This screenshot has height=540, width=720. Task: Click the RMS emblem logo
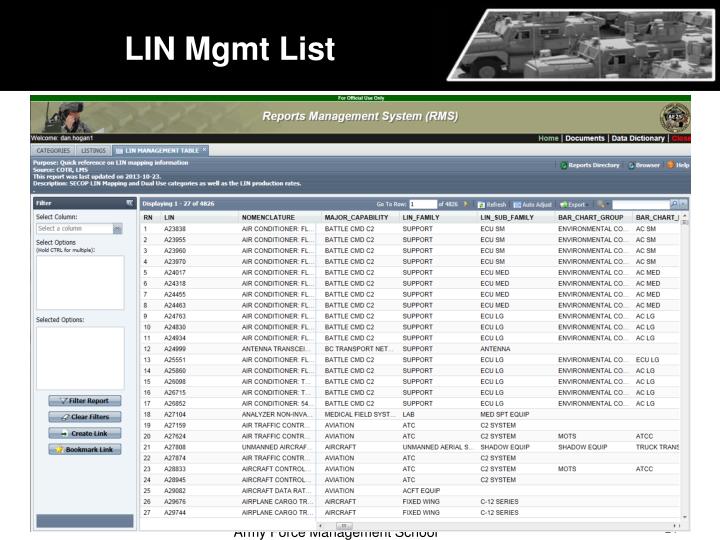[675, 118]
